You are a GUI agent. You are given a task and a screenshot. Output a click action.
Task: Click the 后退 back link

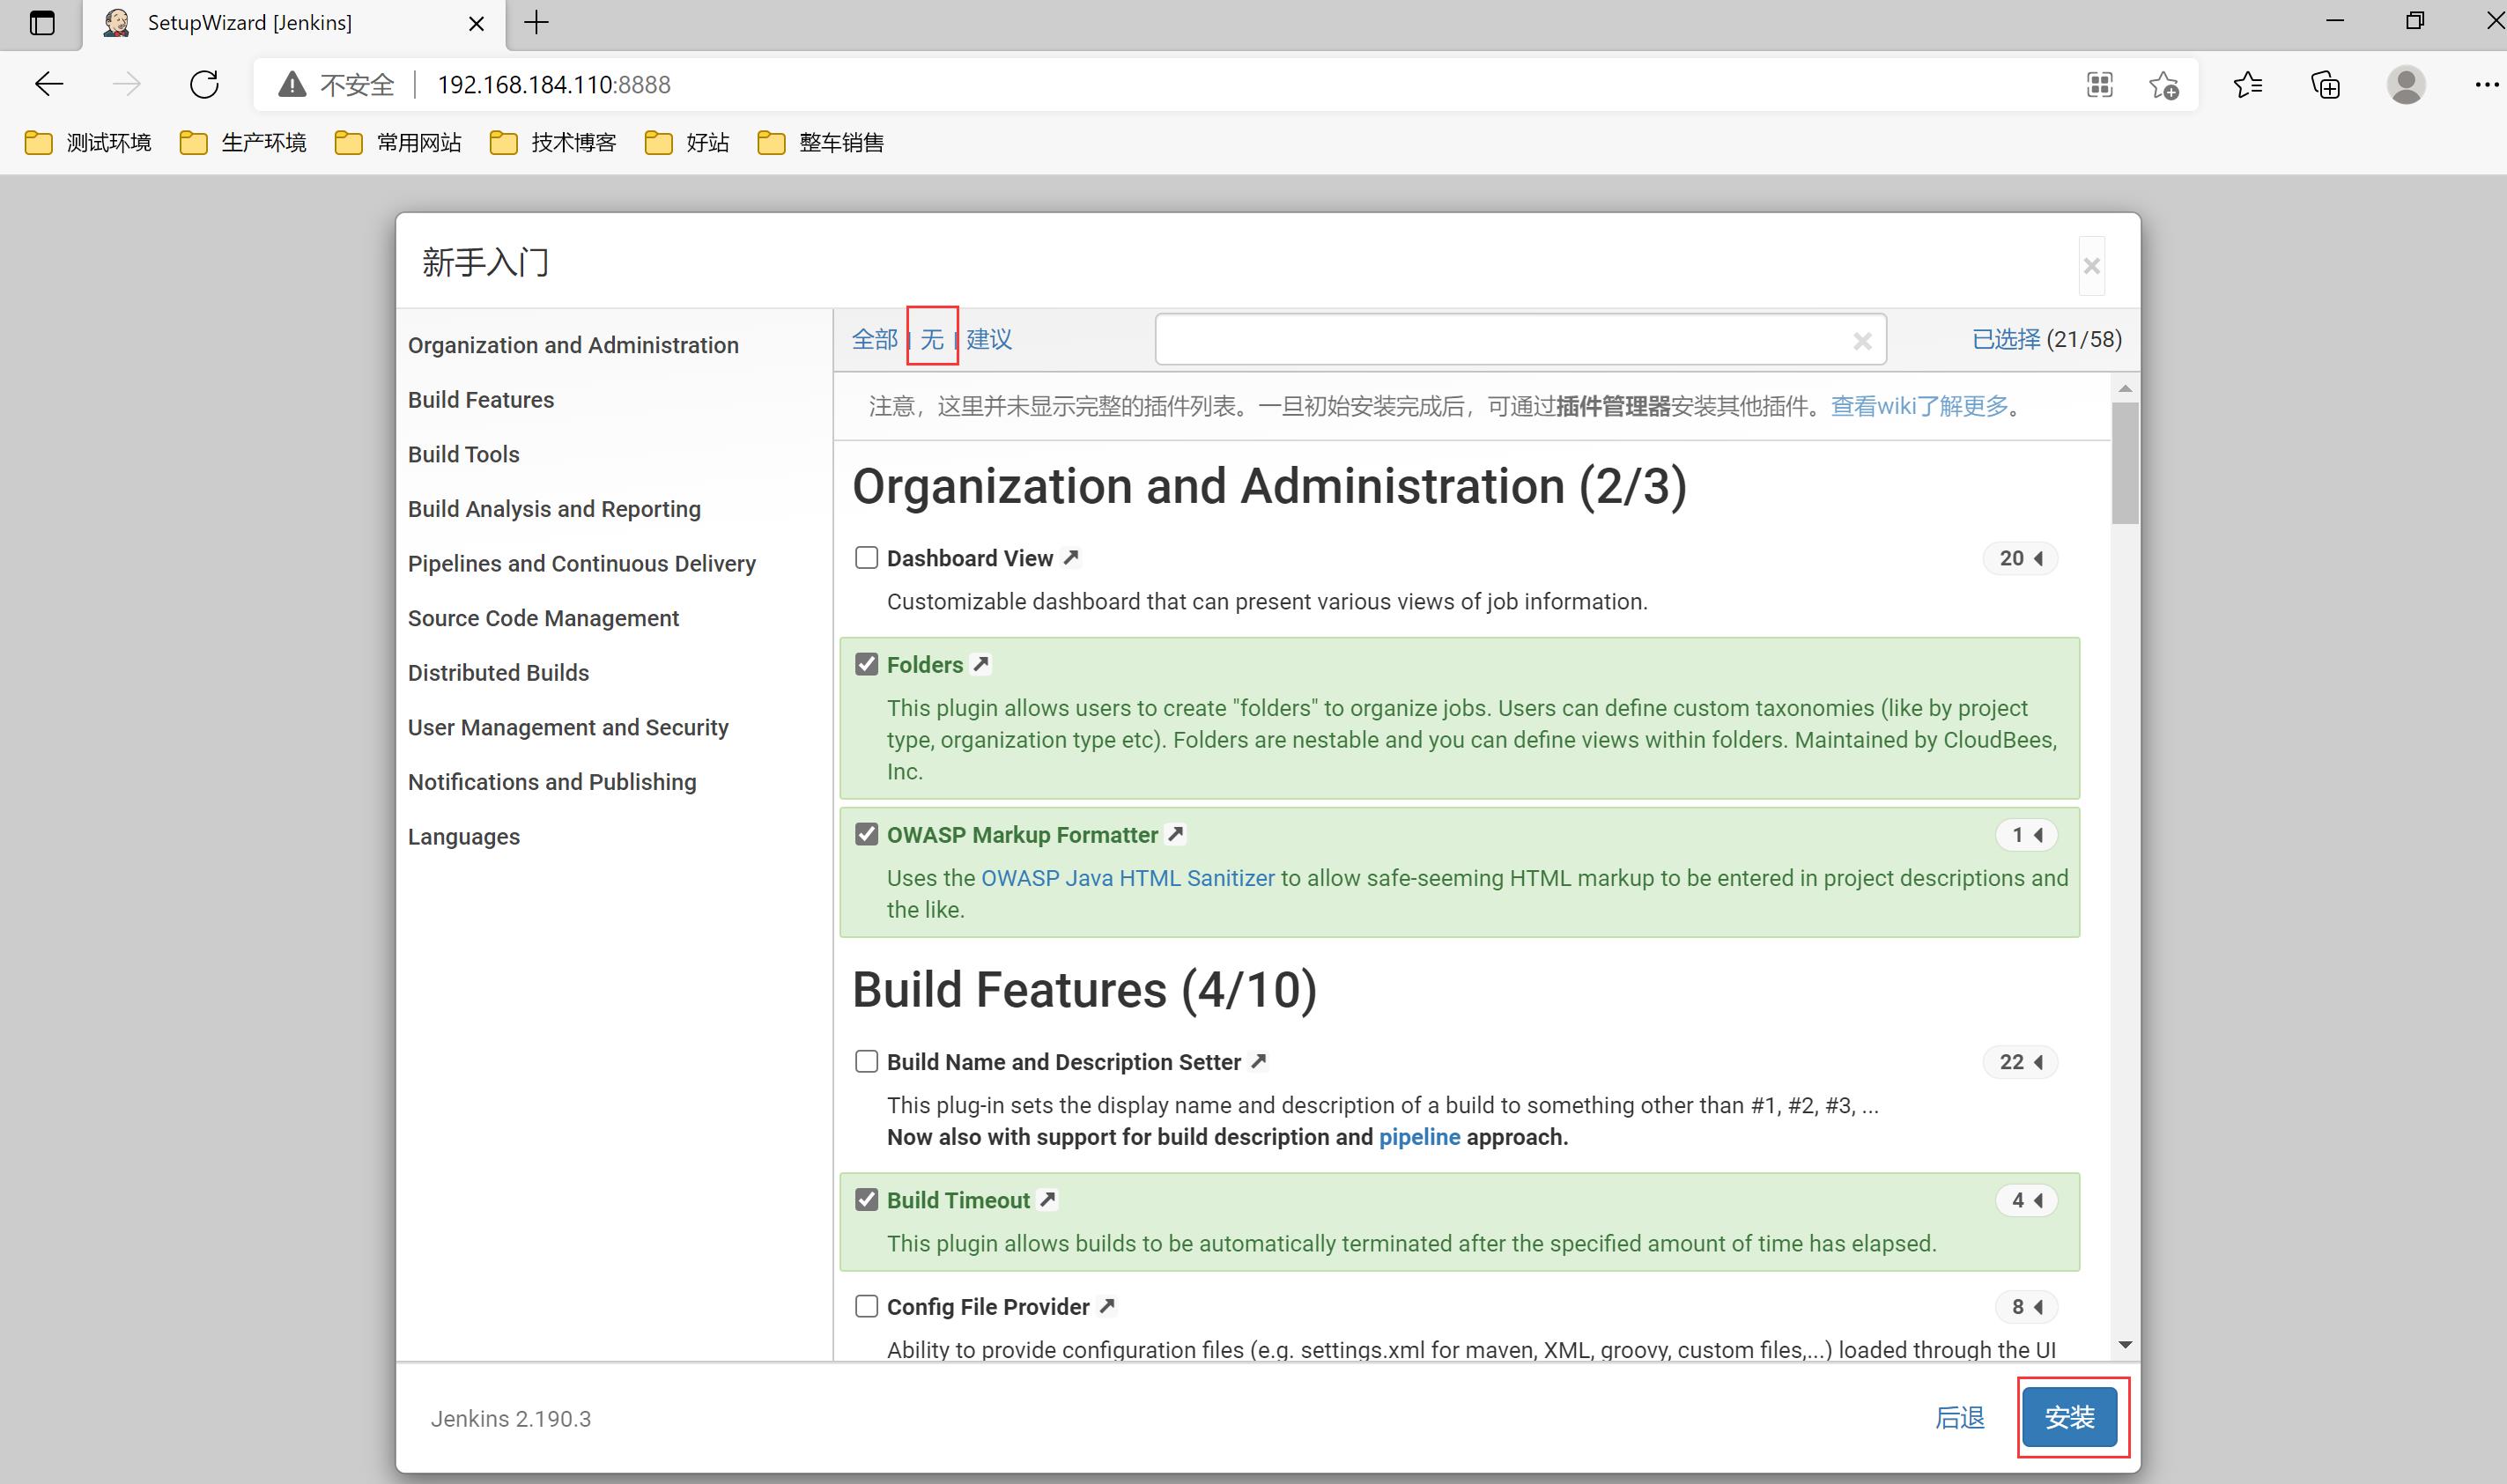point(1960,1417)
